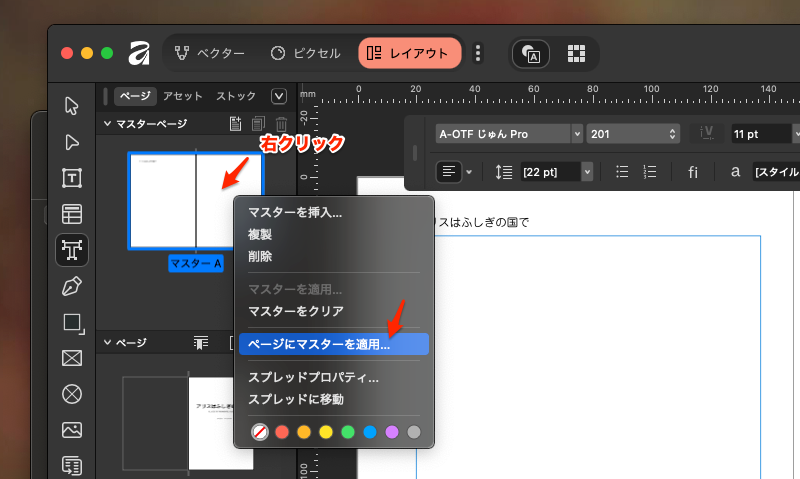Select the マスター A spread thumbnail
Screen dimensions: 800x479
click(195, 200)
